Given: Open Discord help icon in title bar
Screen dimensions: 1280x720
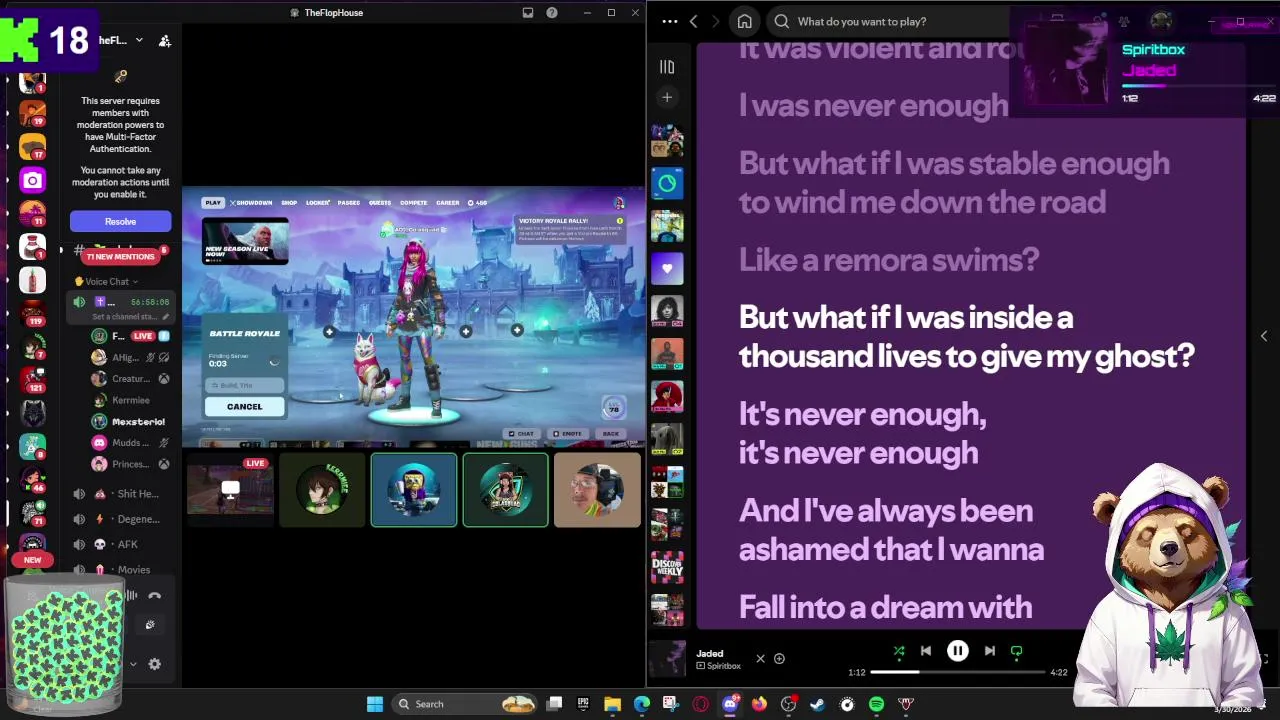Looking at the screenshot, I should coord(551,12).
